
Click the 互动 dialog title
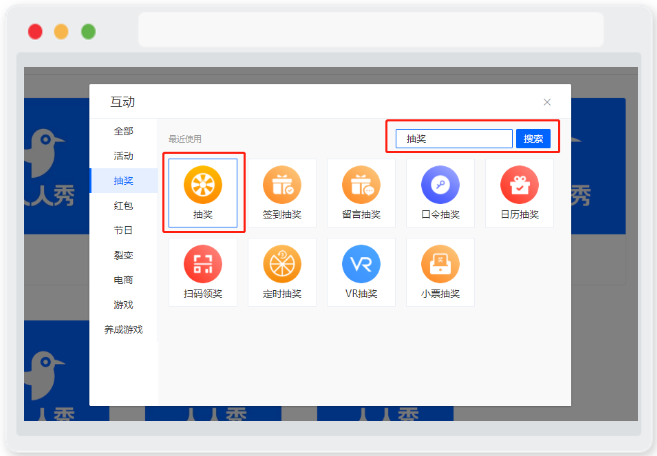122,102
